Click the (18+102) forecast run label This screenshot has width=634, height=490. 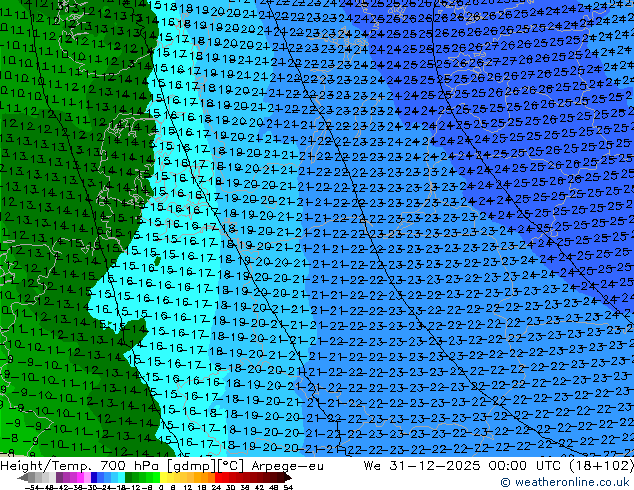point(603,466)
